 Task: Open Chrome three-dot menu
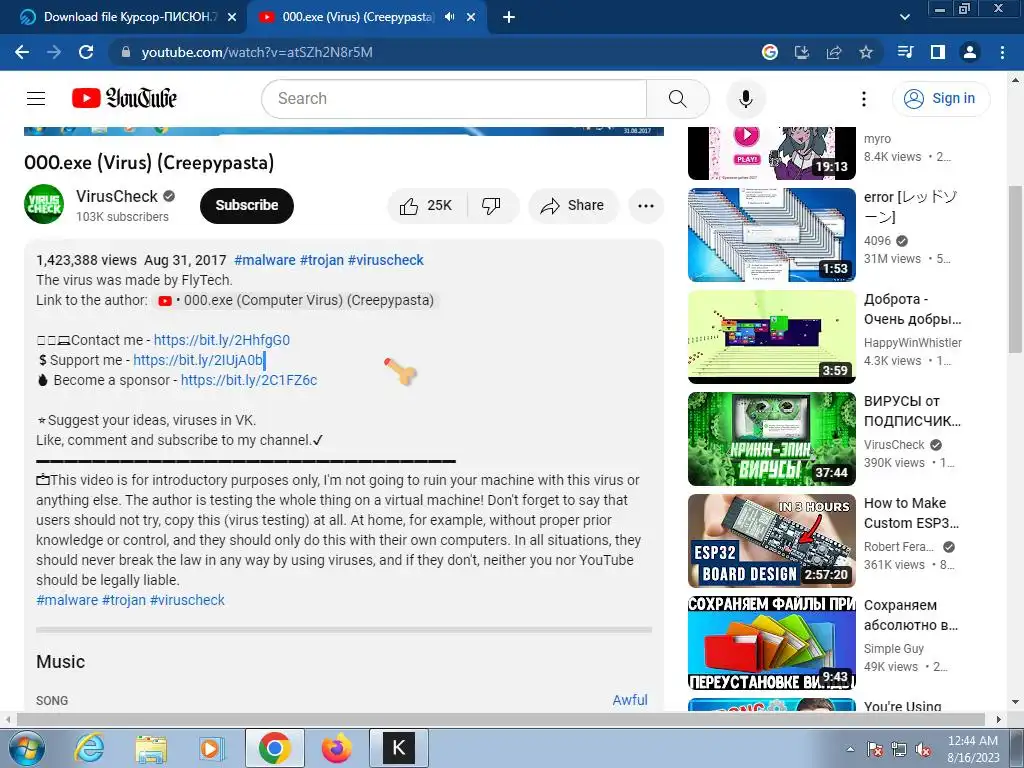(x=1002, y=52)
